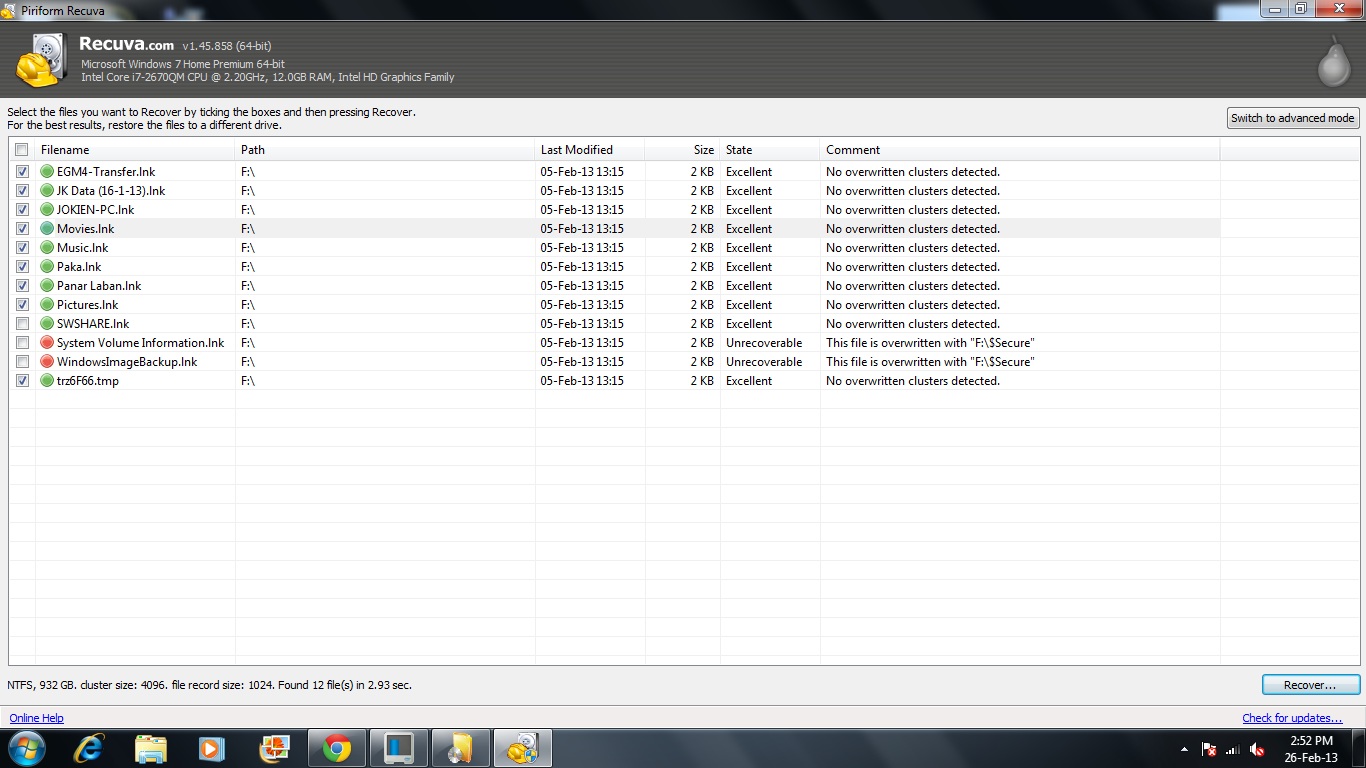Uncheck the trz6F66.tmp checkbox

pyautogui.click(x=22, y=381)
